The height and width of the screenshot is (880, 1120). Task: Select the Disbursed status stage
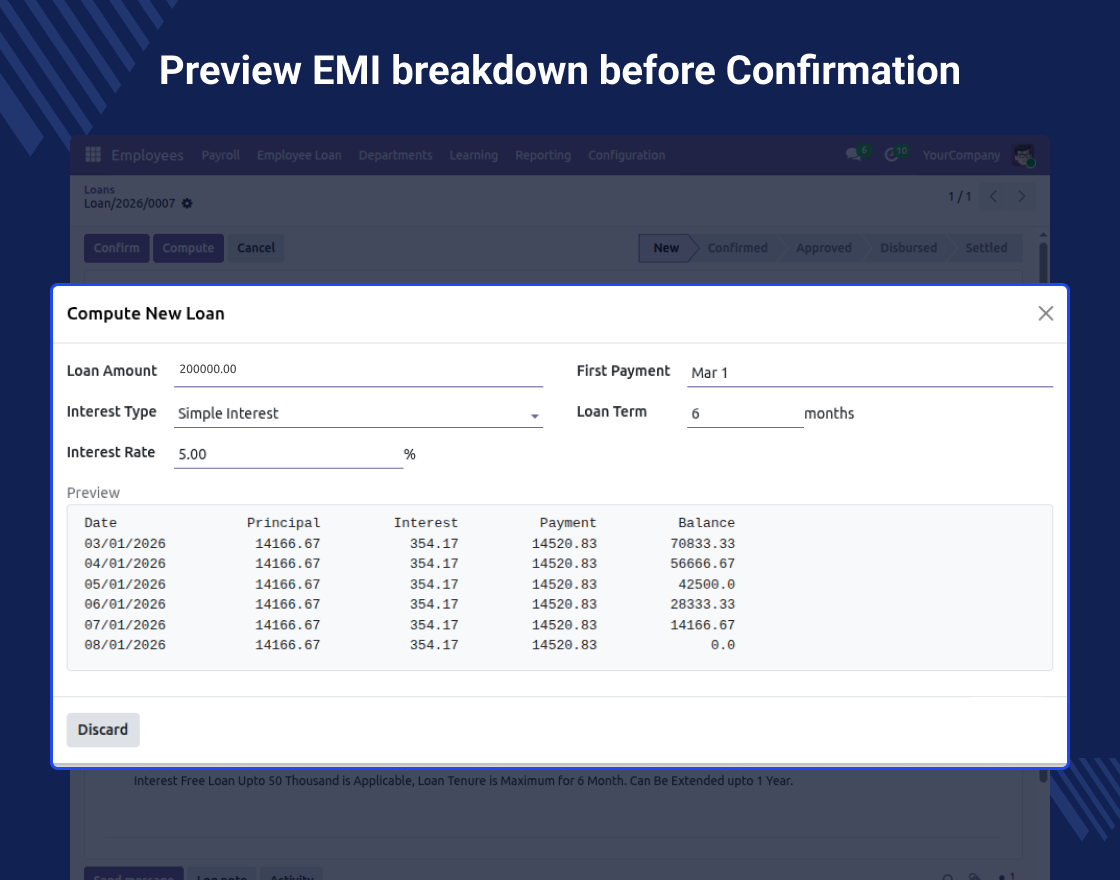(x=909, y=248)
